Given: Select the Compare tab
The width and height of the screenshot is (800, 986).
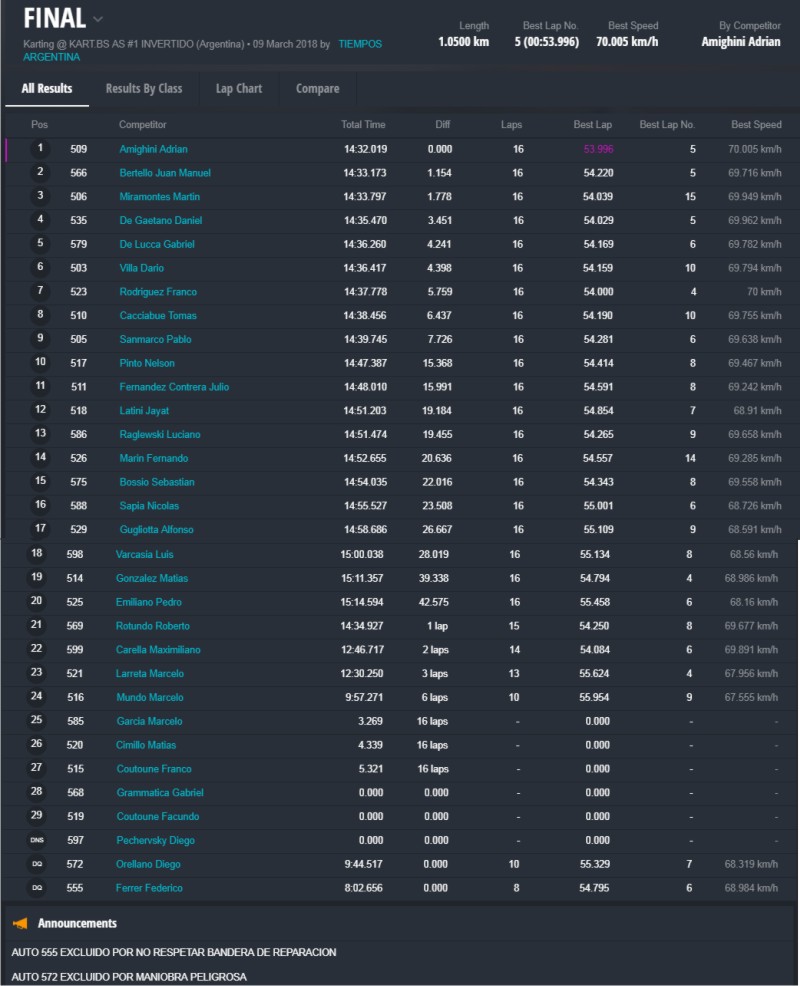Looking at the screenshot, I should pyautogui.click(x=317, y=88).
